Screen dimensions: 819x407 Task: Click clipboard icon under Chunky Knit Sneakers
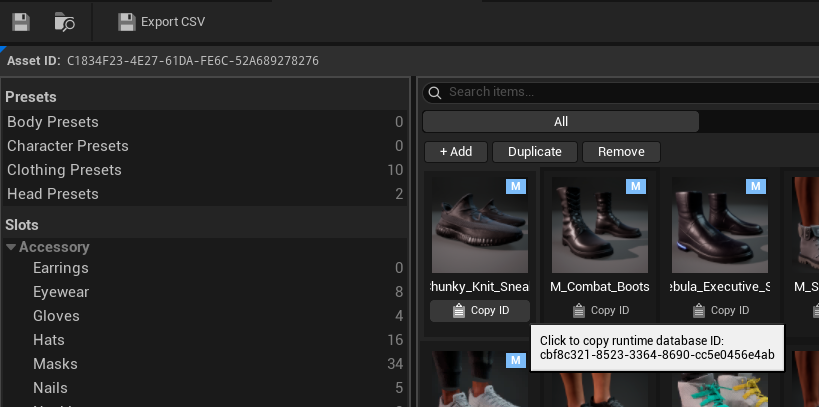click(x=459, y=310)
